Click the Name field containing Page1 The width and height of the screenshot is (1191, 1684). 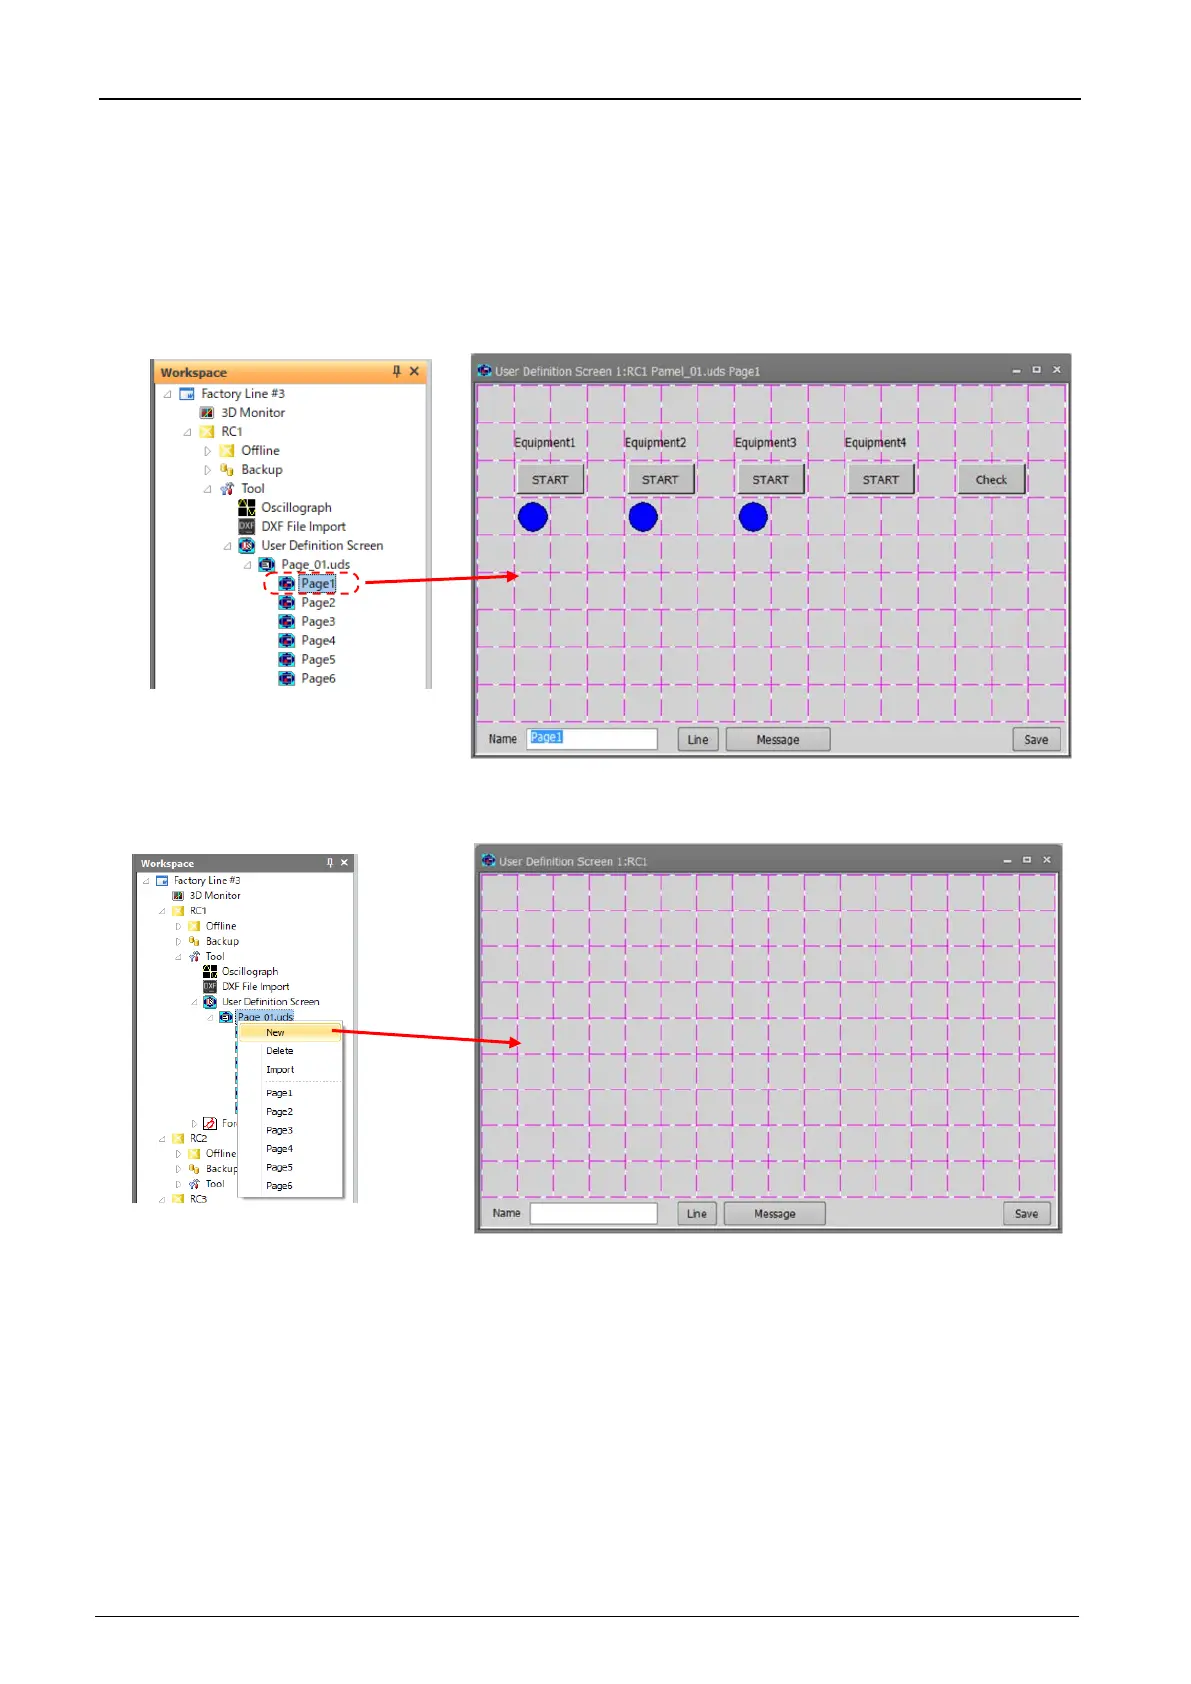point(592,739)
